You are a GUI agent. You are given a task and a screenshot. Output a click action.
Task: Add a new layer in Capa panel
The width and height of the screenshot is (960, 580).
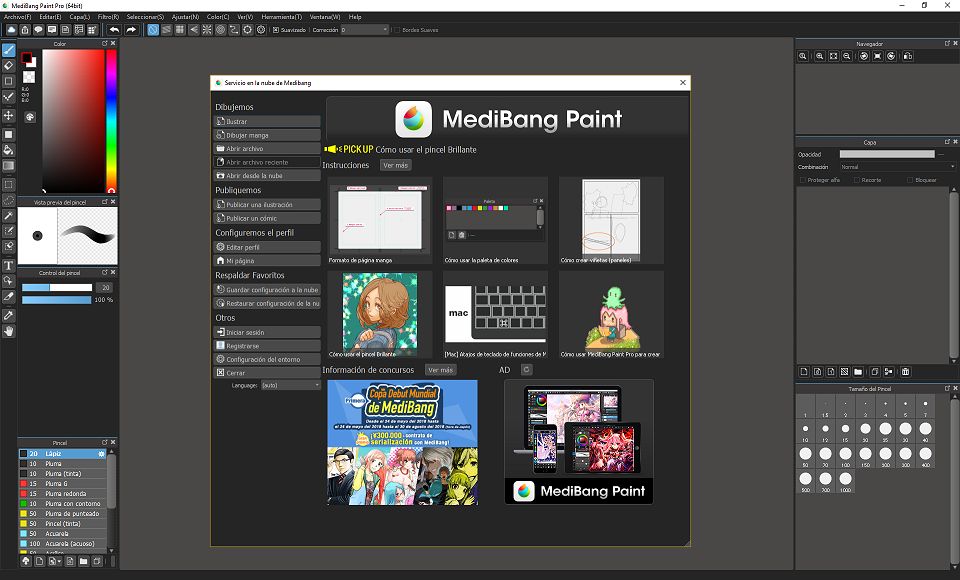pyautogui.click(x=804, y=372)
